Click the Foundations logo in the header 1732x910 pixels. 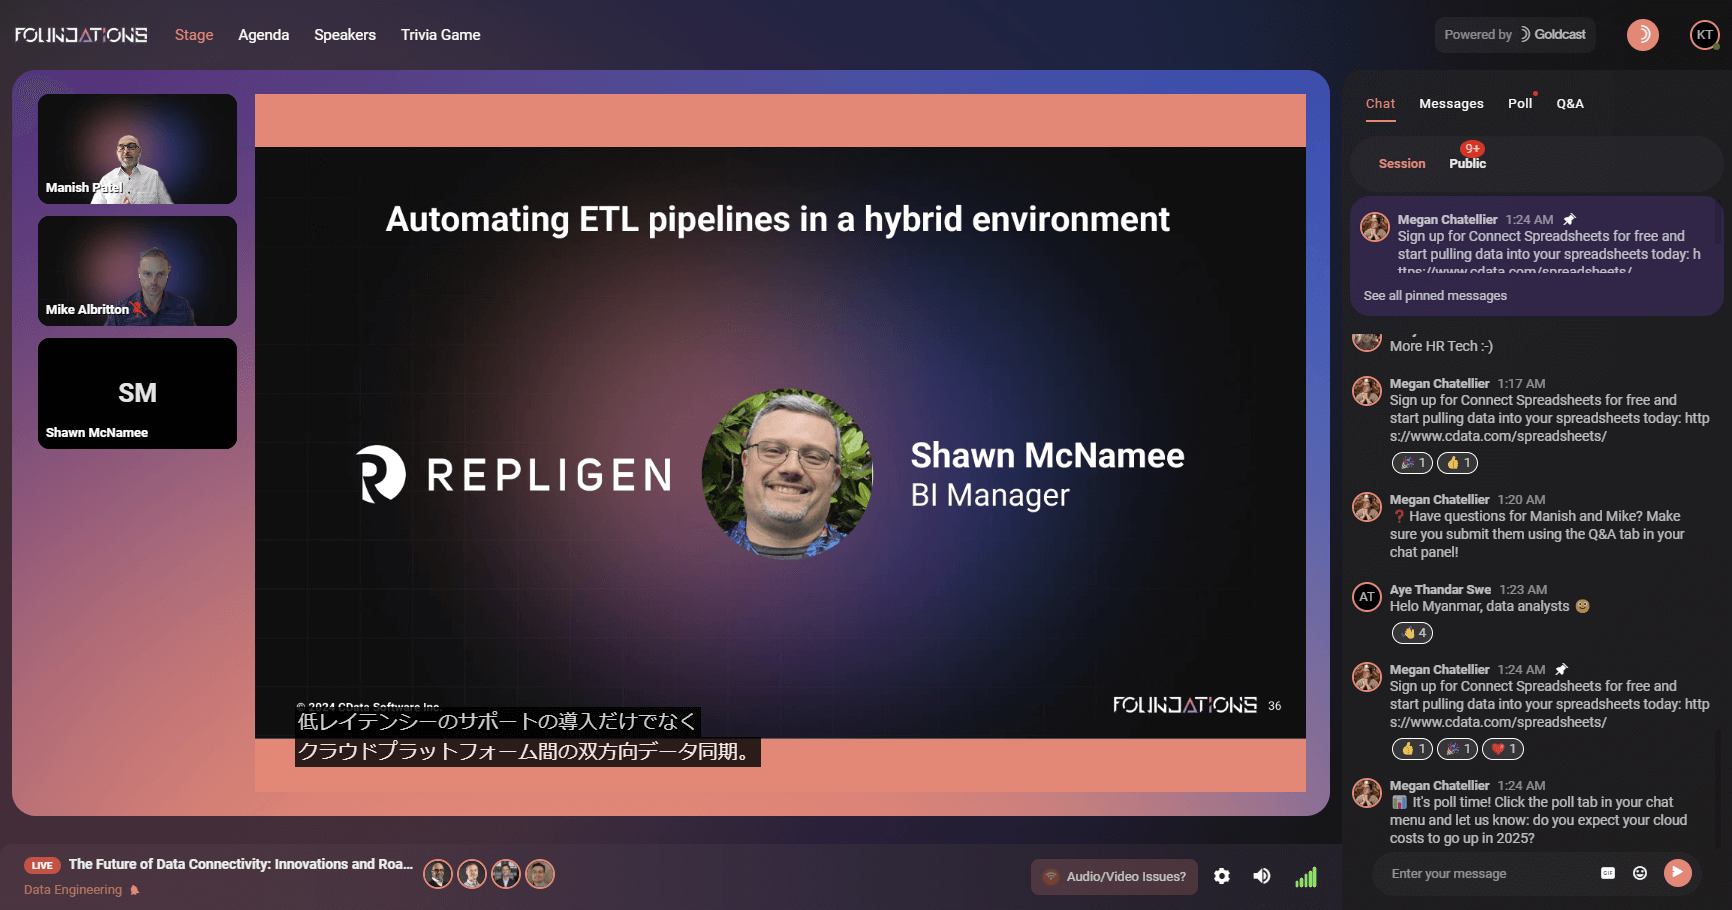point(81,35)
